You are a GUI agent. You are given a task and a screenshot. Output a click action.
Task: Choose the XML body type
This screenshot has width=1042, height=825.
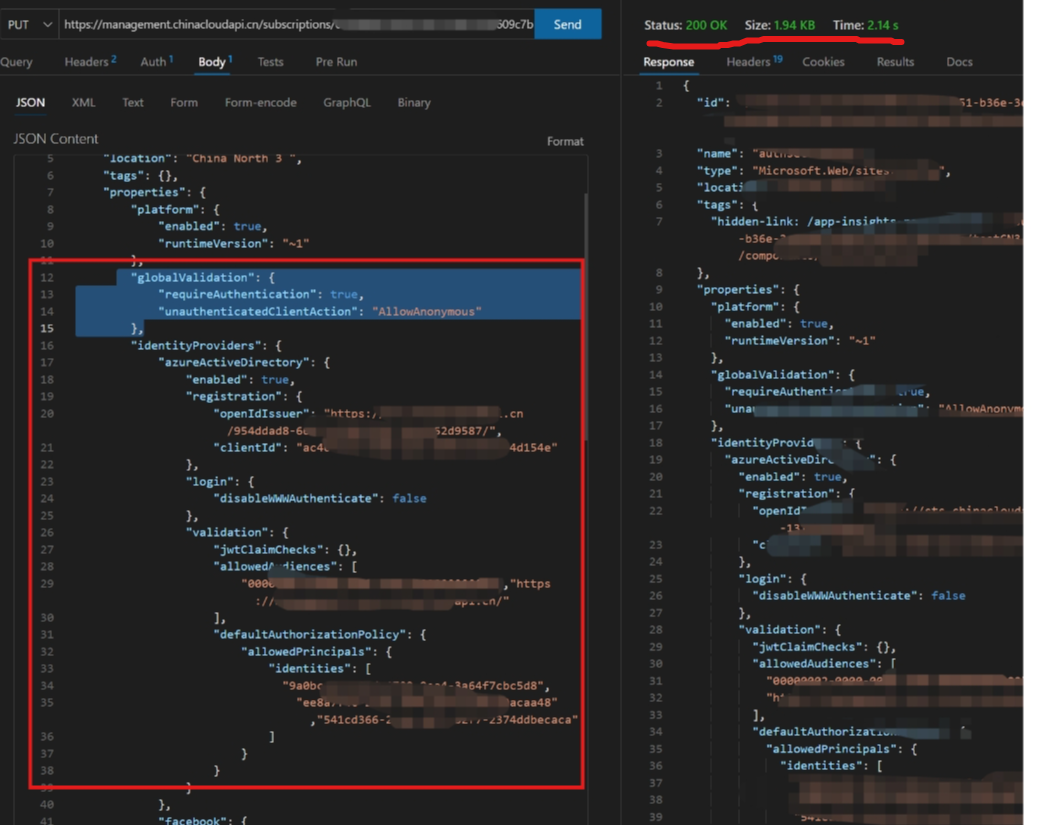coord(84,102)
